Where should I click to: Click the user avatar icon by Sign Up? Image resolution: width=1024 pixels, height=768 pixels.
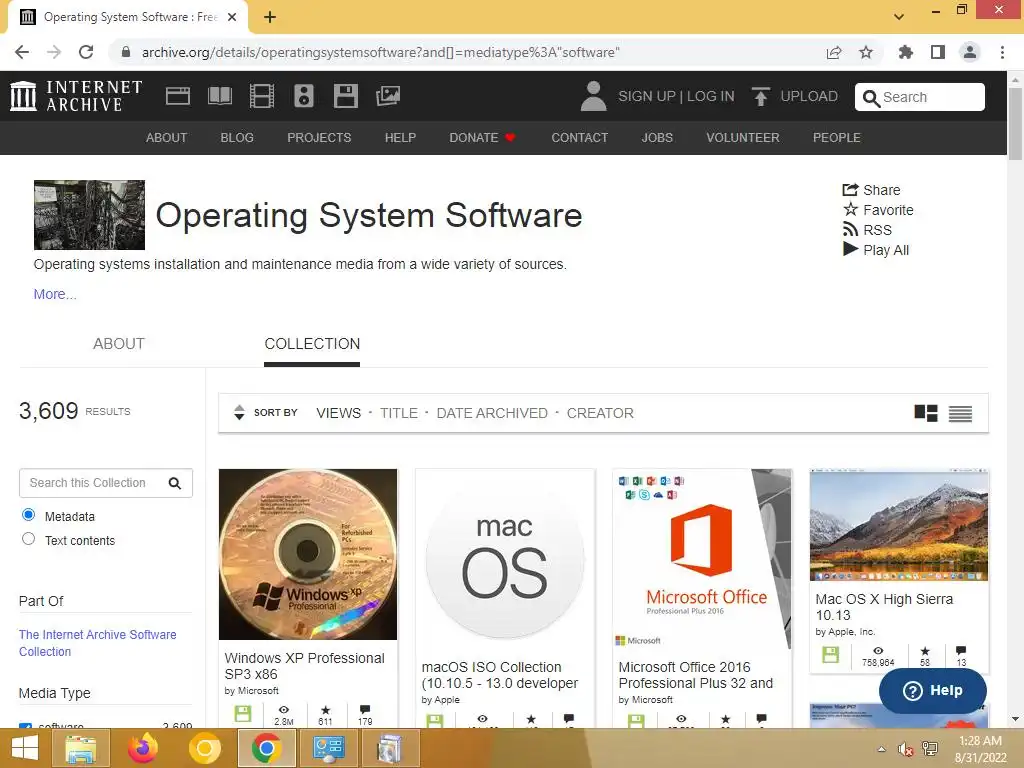[593, 96]
